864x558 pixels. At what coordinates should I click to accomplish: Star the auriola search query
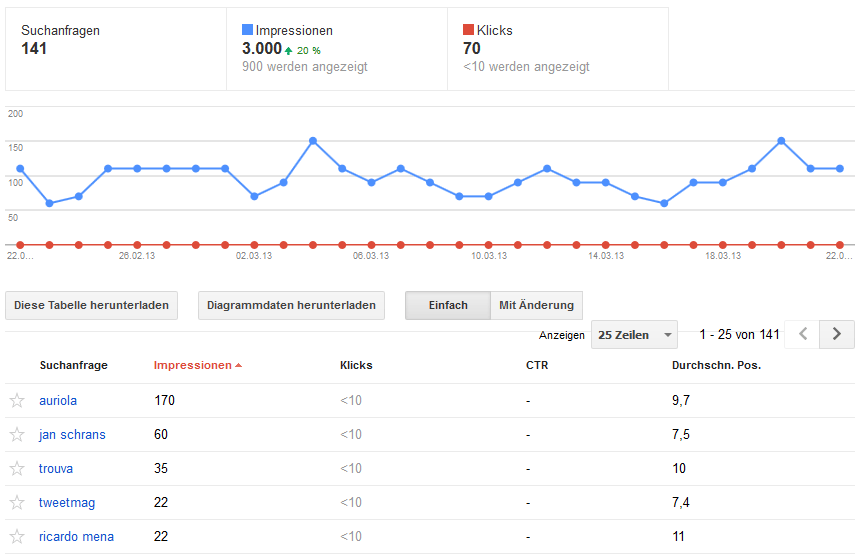(x=17, y=400)
